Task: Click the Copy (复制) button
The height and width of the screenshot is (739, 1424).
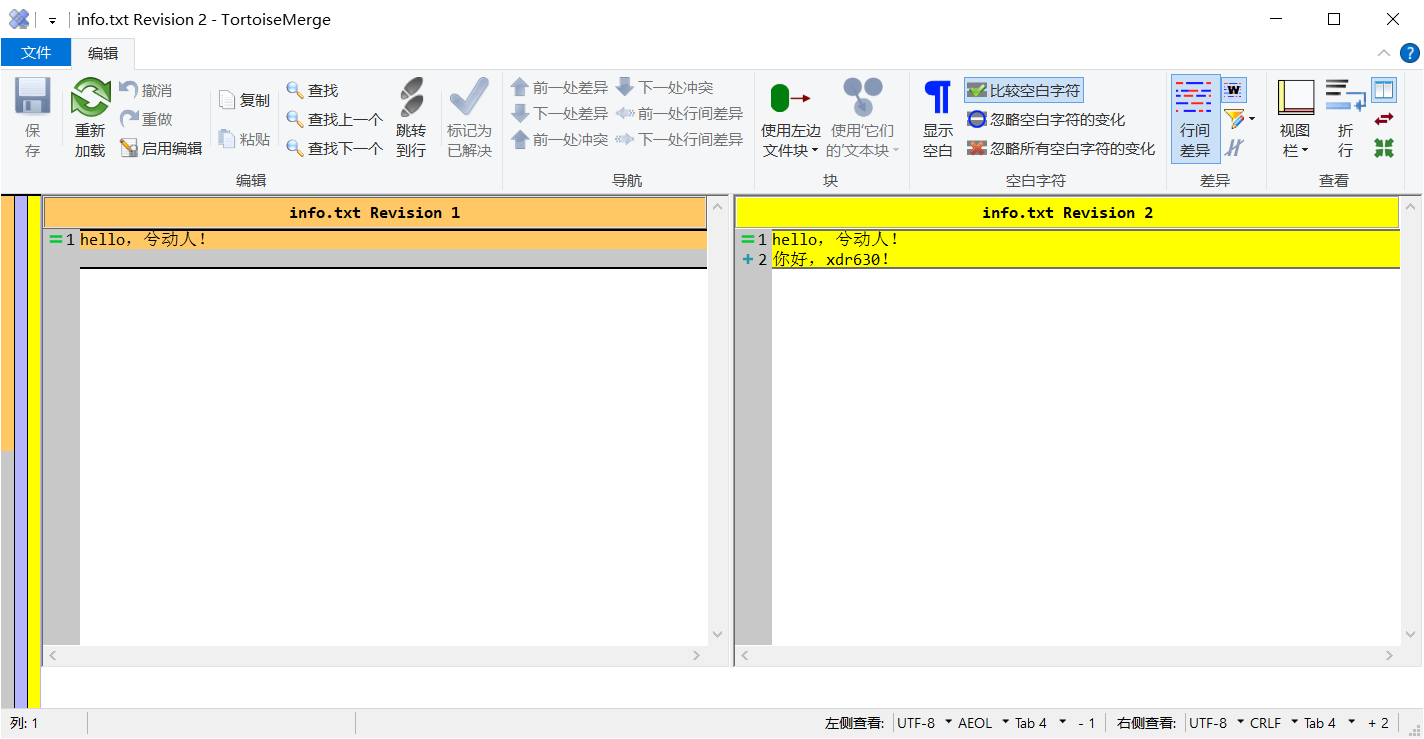Action: pos(245,100)
